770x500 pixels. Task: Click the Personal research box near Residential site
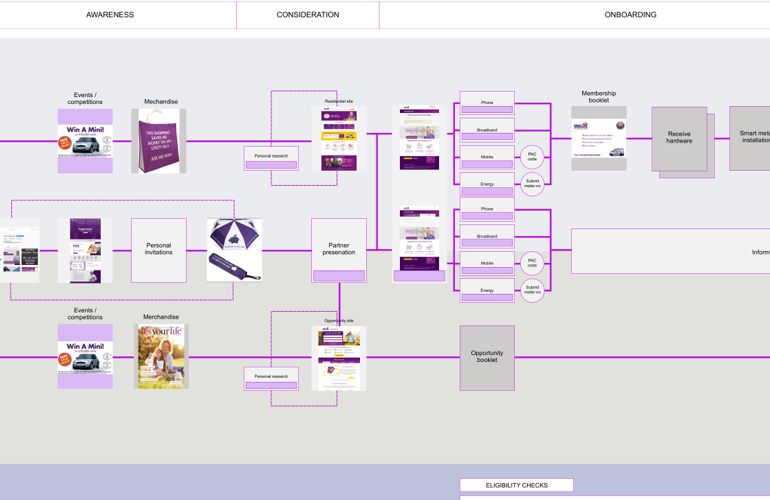click(271, 158)
